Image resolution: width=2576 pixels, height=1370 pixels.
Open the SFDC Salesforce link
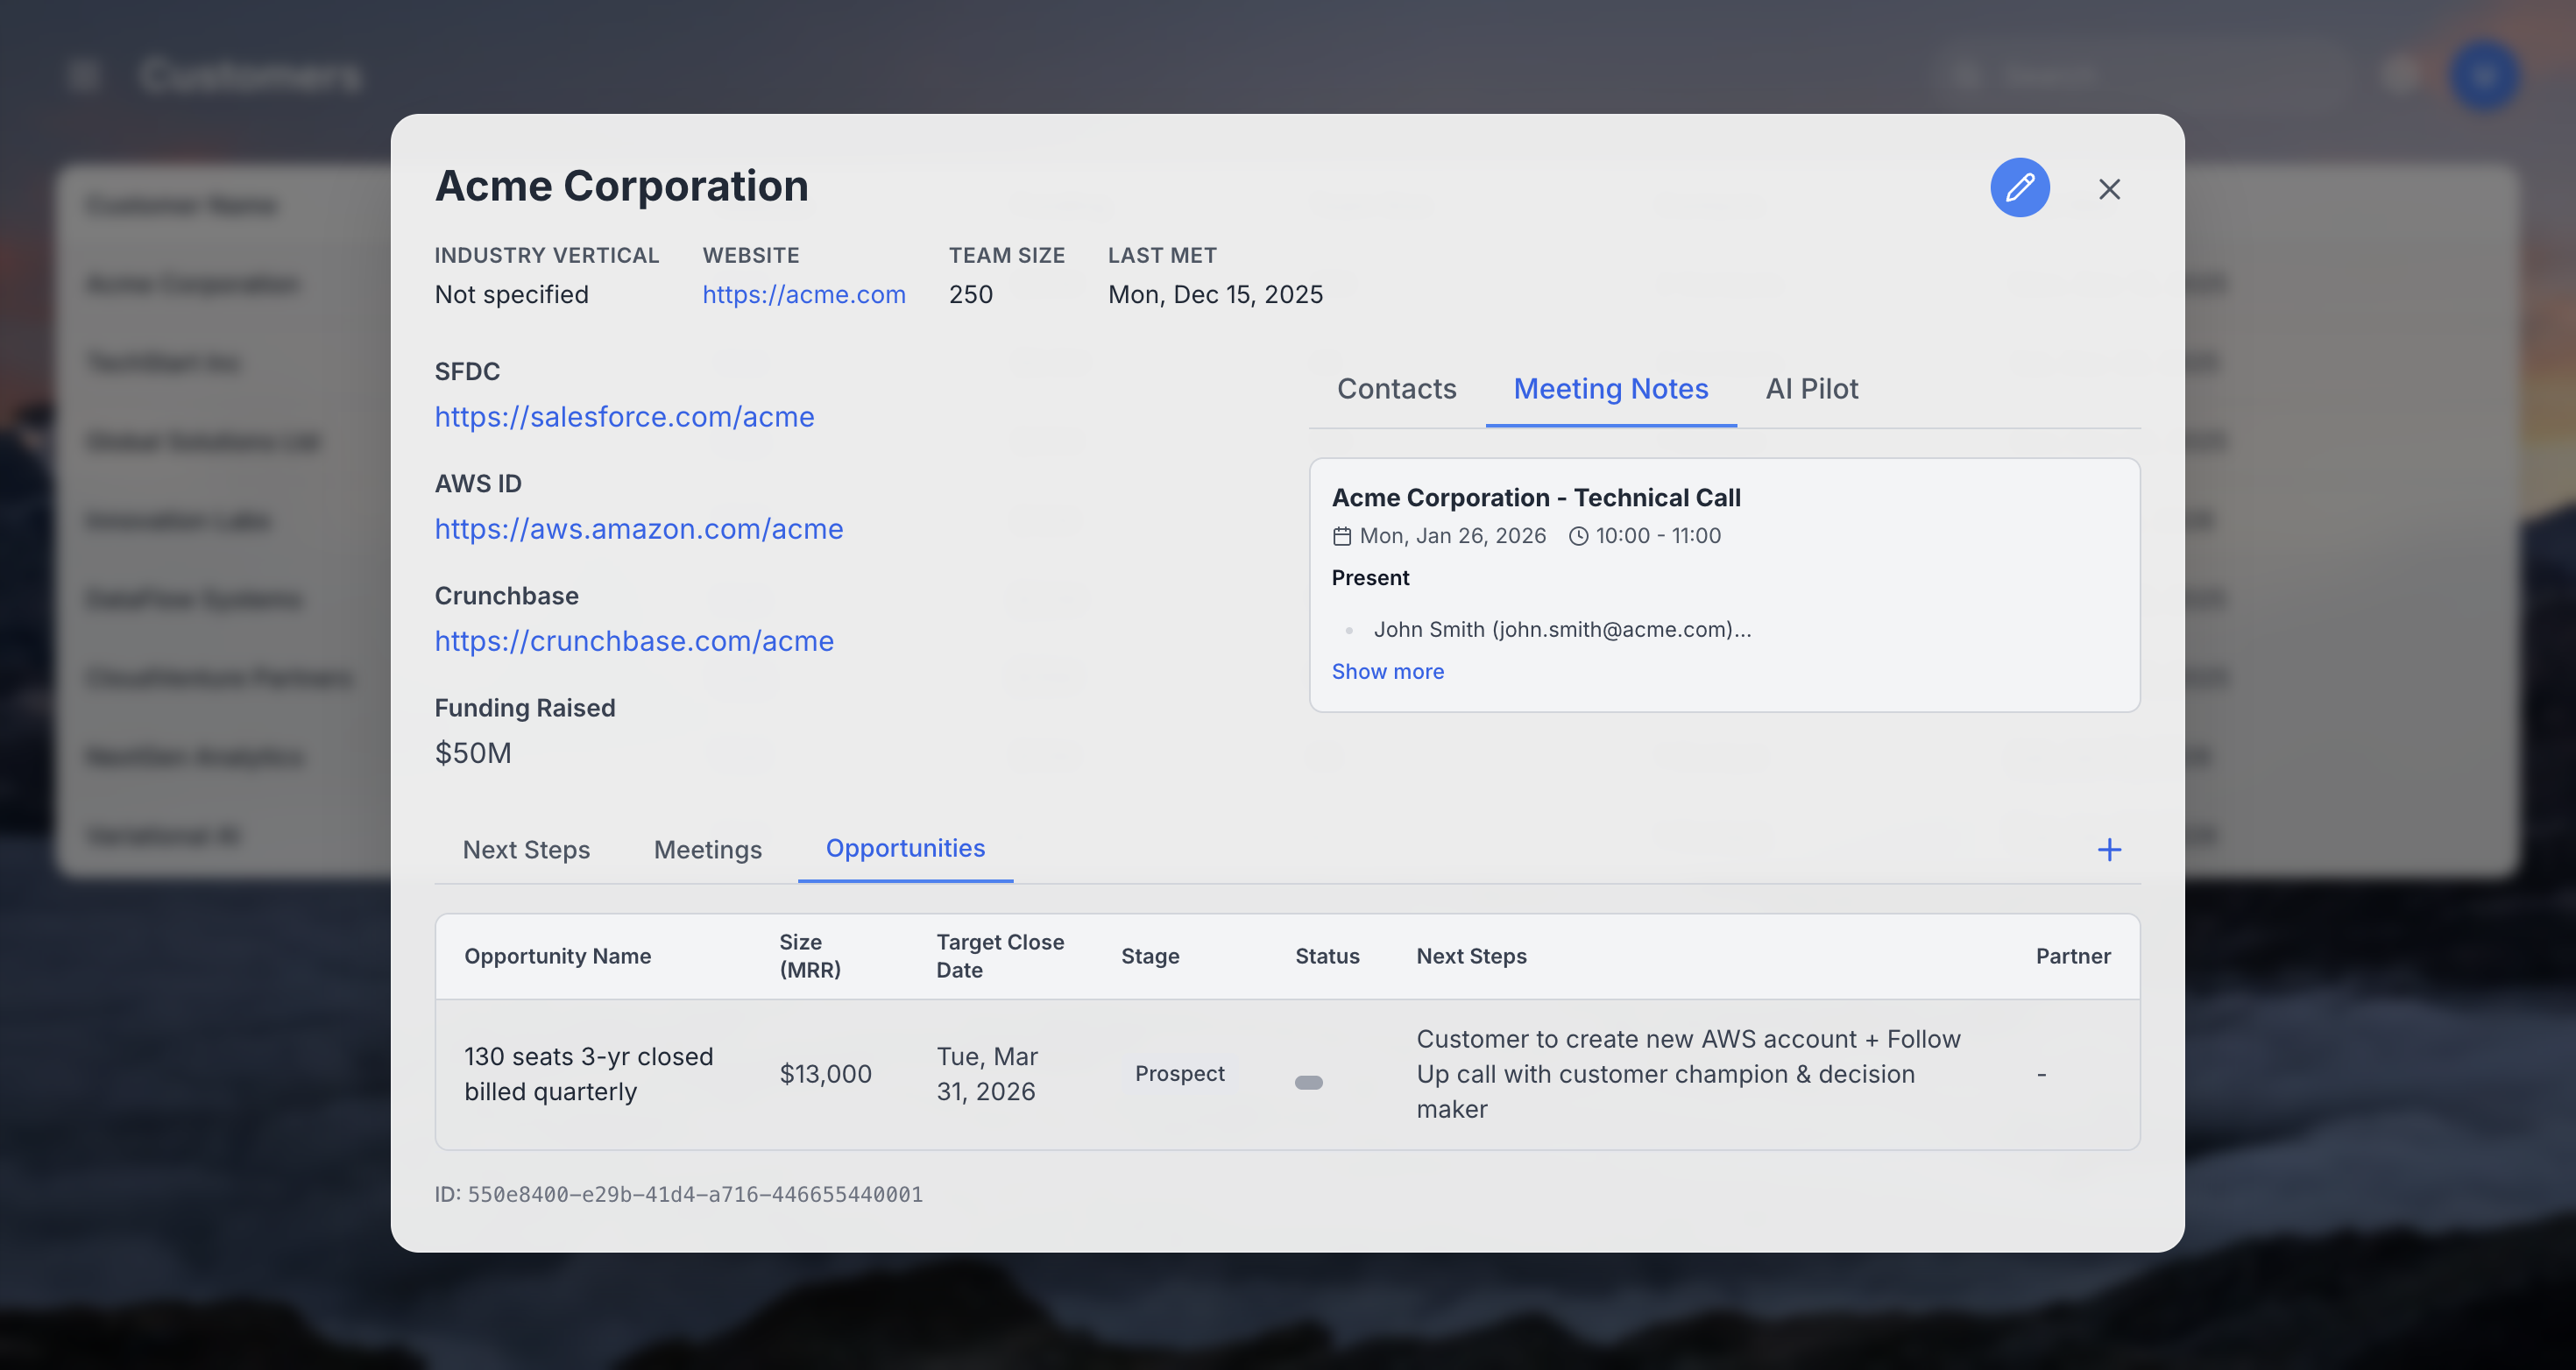pos(624,417)
